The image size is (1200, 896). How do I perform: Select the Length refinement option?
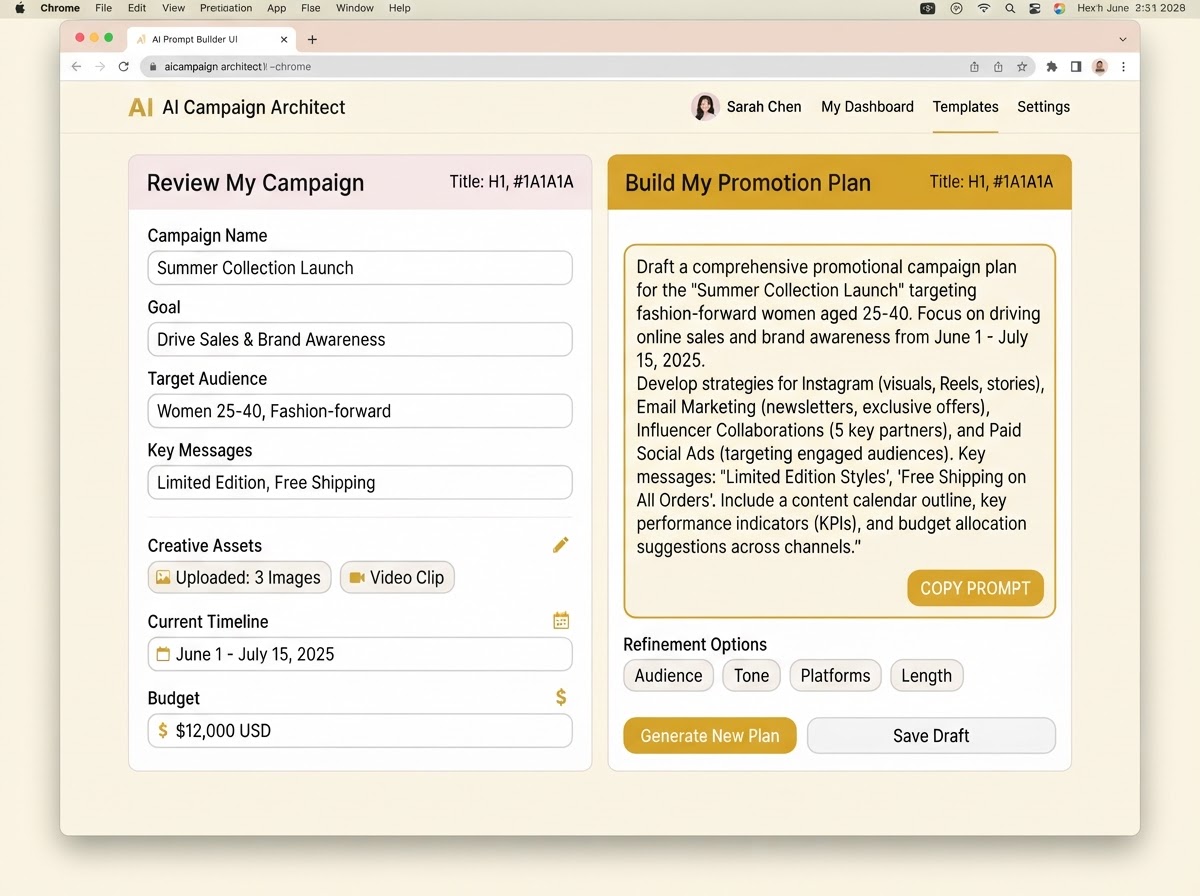click(x=926, y=675)
